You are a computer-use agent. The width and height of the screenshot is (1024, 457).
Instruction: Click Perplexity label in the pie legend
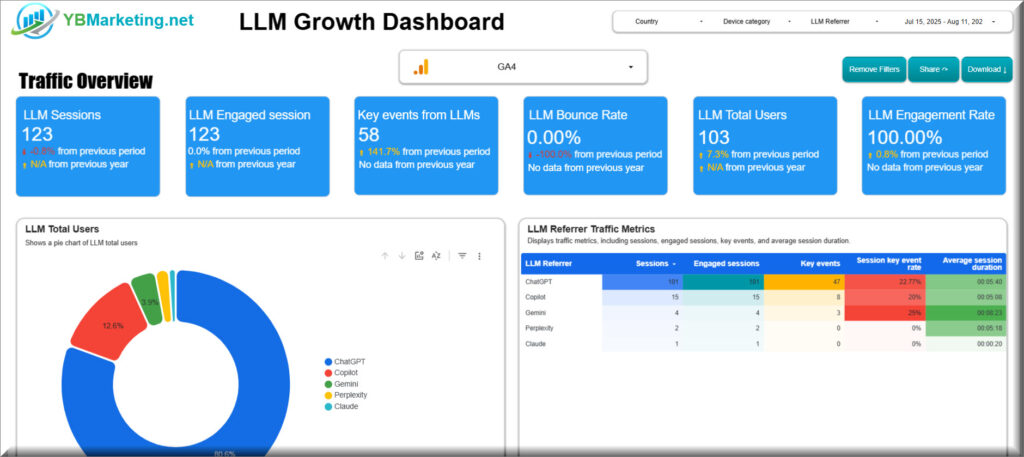coord(351,395)
